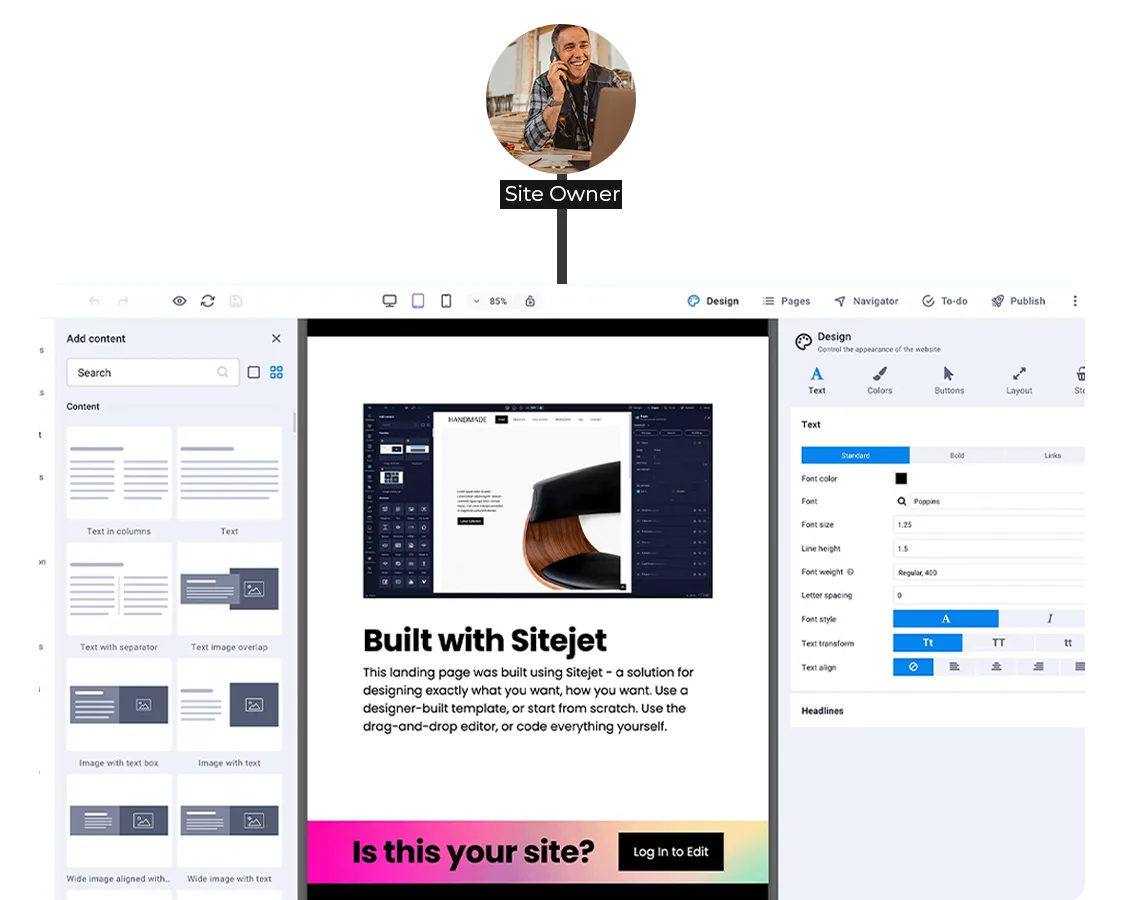Open the 85% zoom dropdown

click(x=490, y=301)
